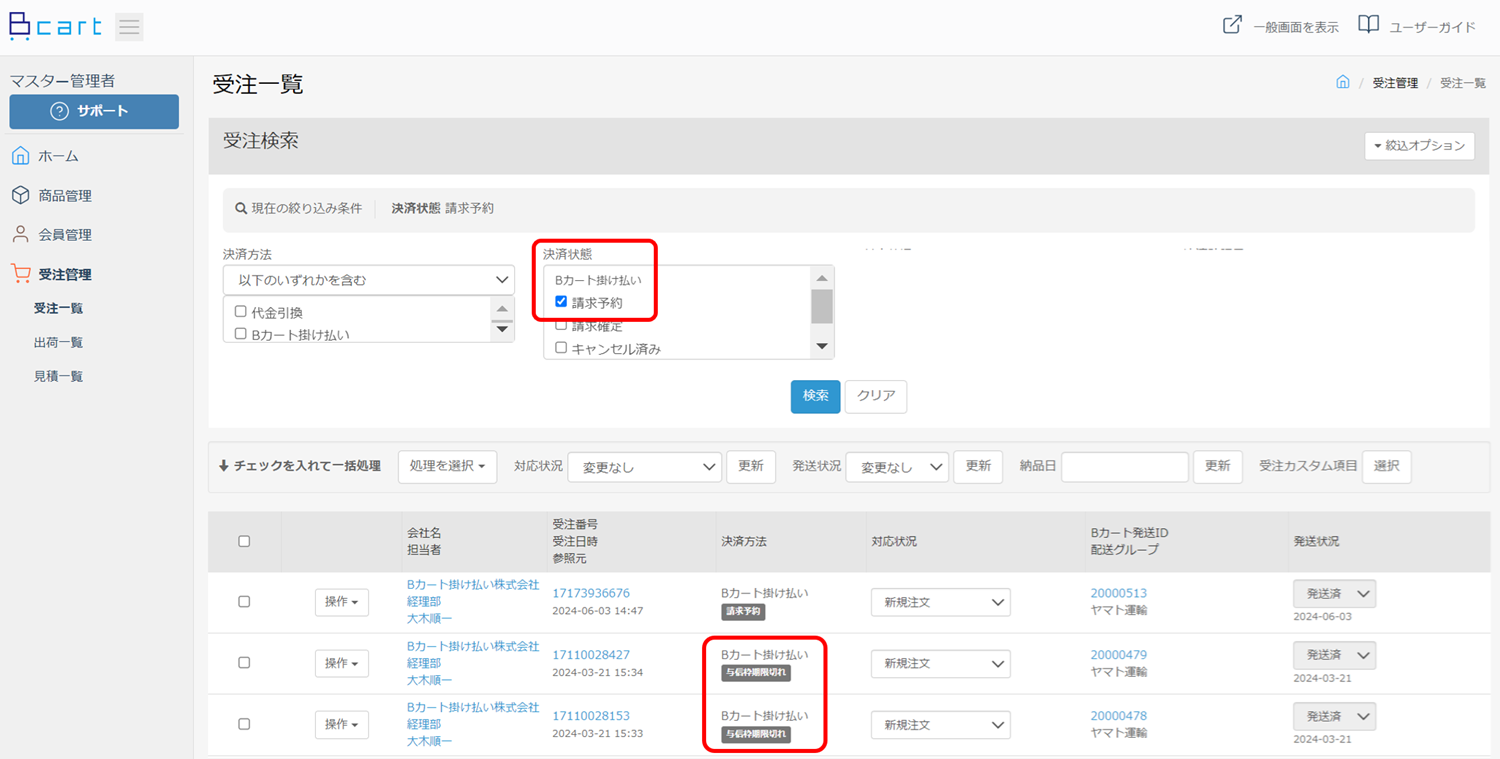Open shipment ID 20000478 link

(1119, 716)
